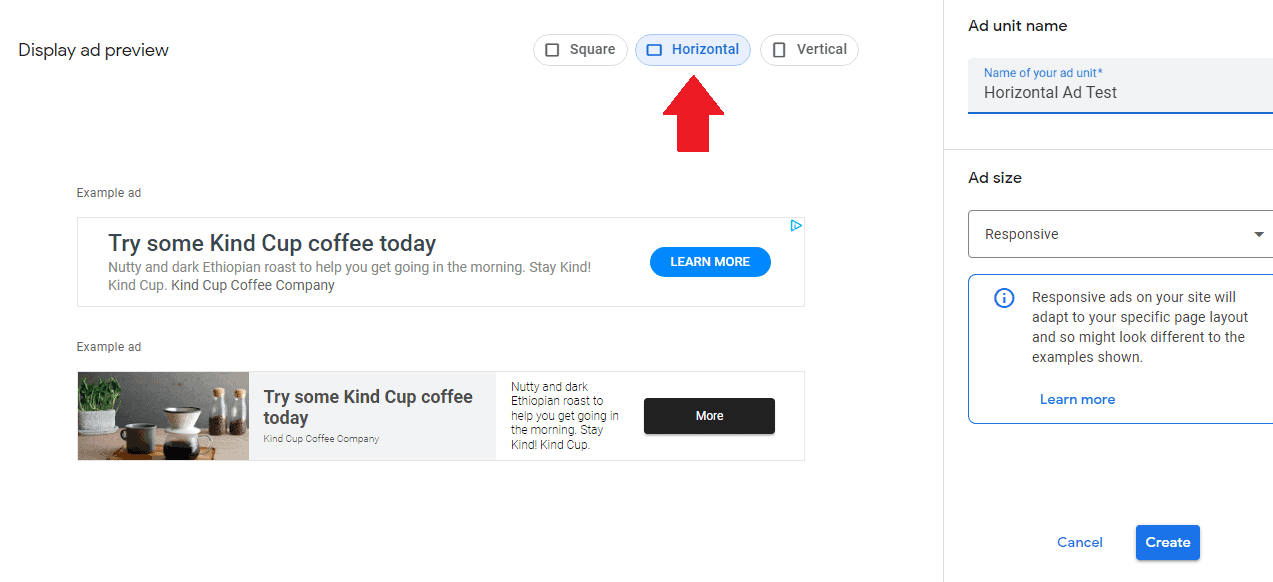Open the Learn more link
Viewport: 1273px width, 582px height.
pyautogui.click(x=1077, y=399)
